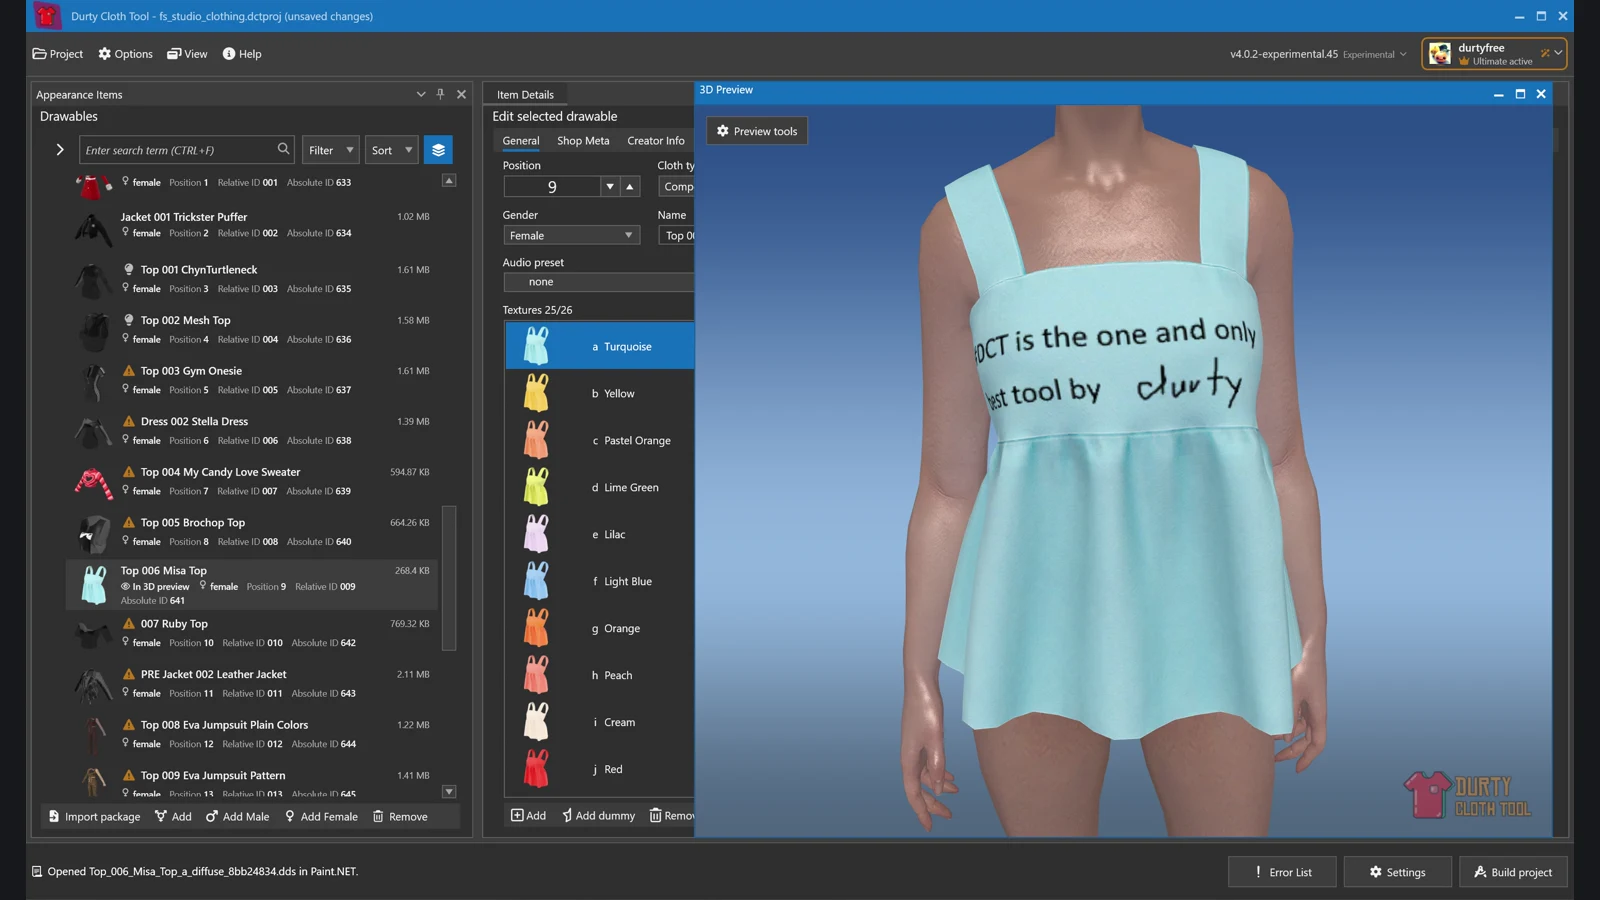
Task: Select the Lilac texture thumbnail
Action: (537, 534)
